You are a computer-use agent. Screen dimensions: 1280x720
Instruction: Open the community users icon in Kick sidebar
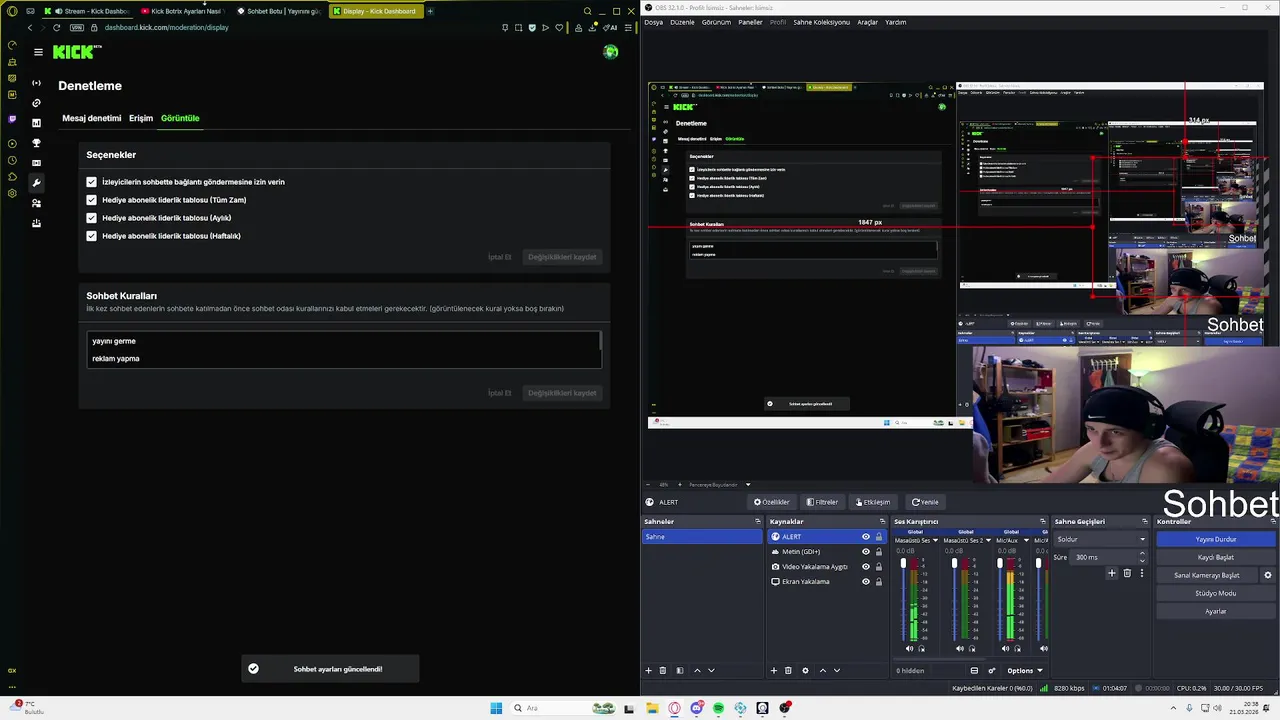(x=37, y=203)
